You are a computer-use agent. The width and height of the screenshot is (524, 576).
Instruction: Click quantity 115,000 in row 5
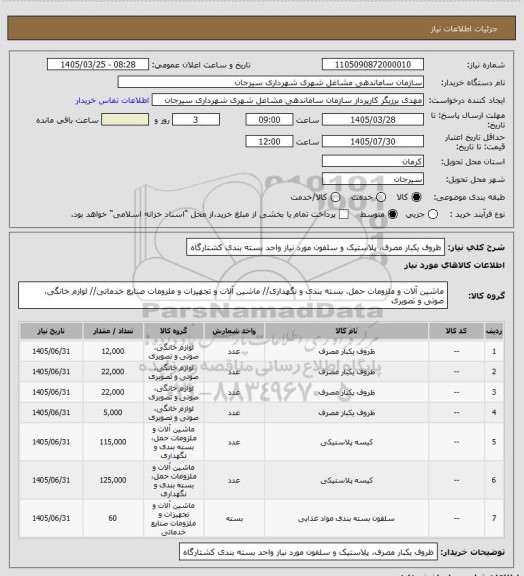coord(113,442)
